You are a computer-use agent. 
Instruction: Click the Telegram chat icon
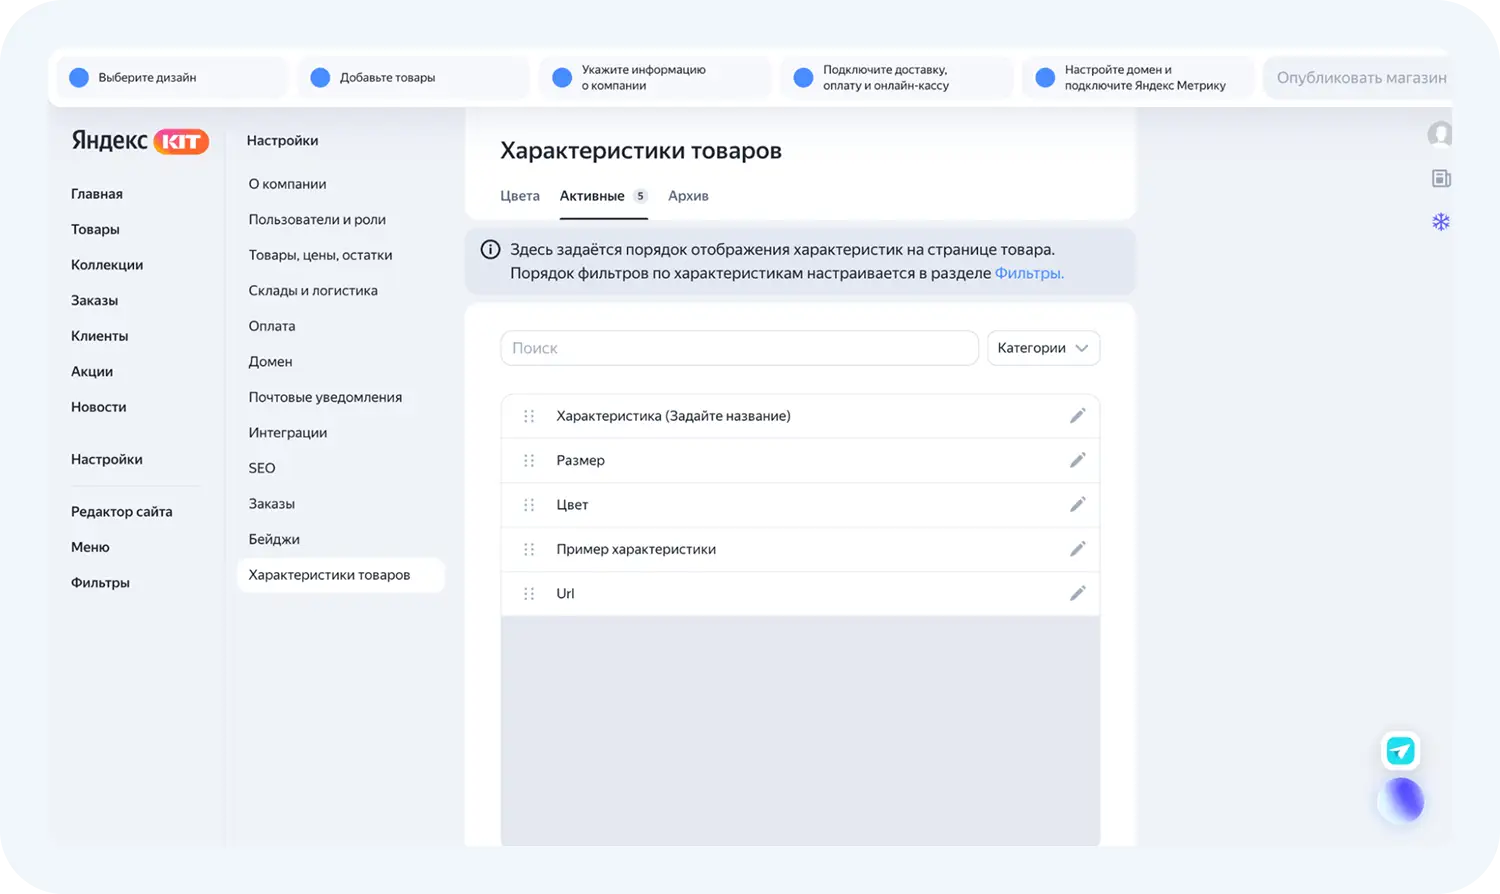[x=1400, y=751]
